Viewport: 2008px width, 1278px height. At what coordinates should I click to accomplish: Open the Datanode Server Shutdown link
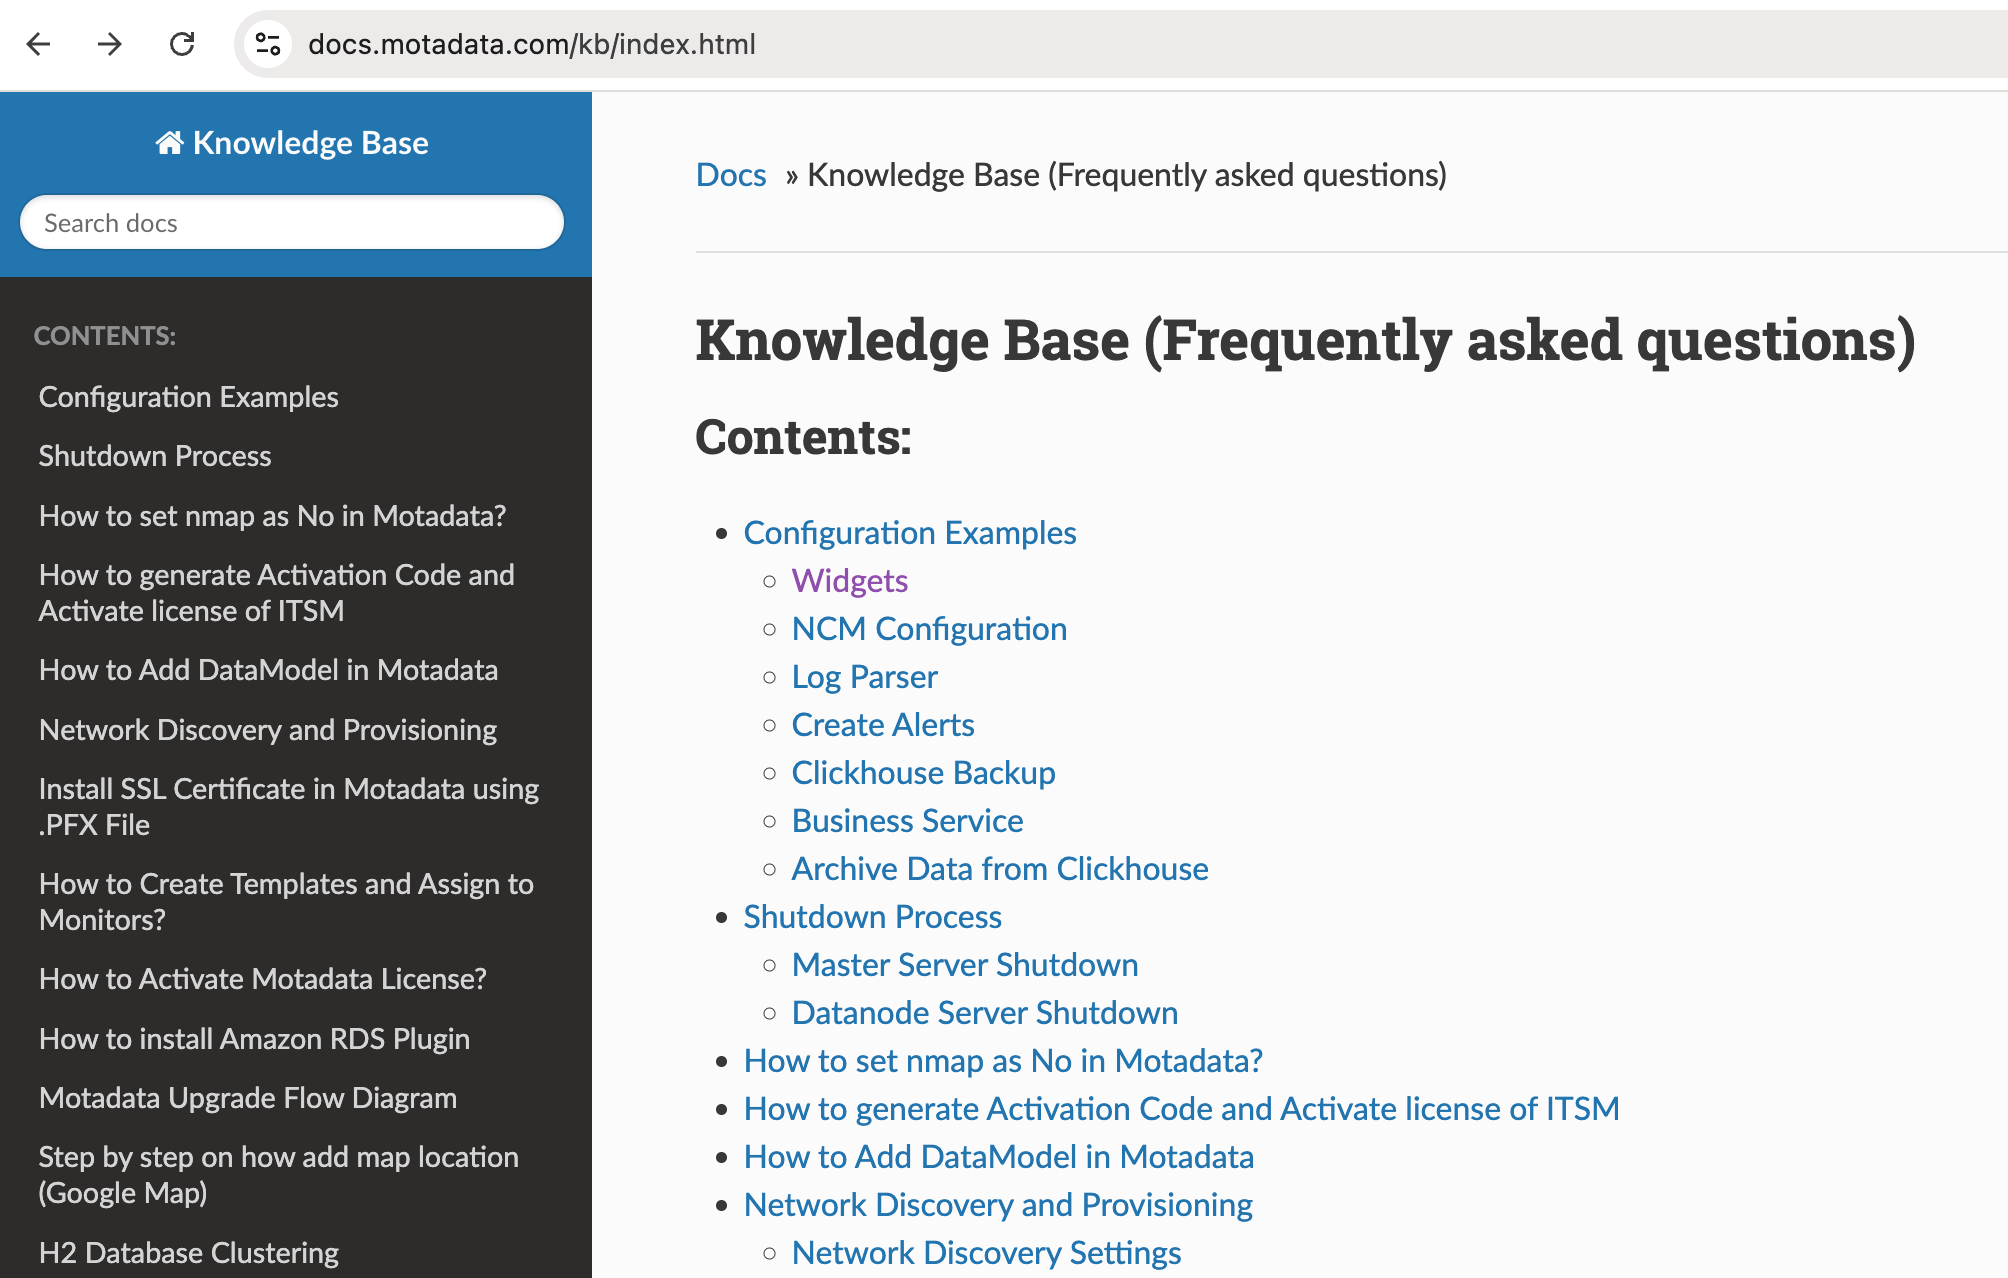(x=985, y=1013)
